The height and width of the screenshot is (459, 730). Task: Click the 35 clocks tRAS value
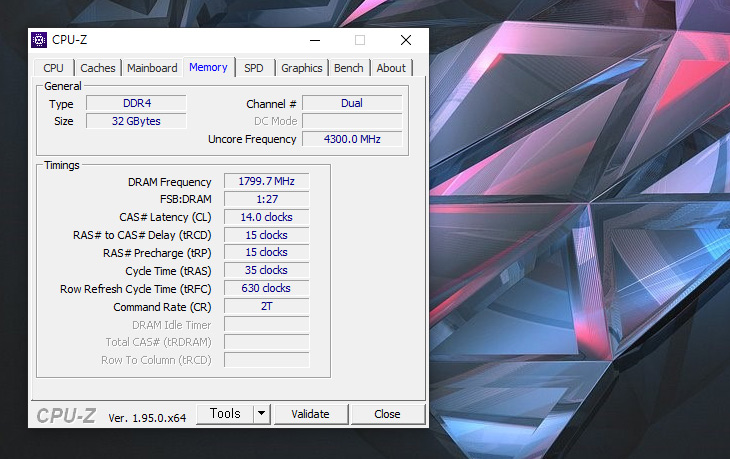click(x=266, y=270)
